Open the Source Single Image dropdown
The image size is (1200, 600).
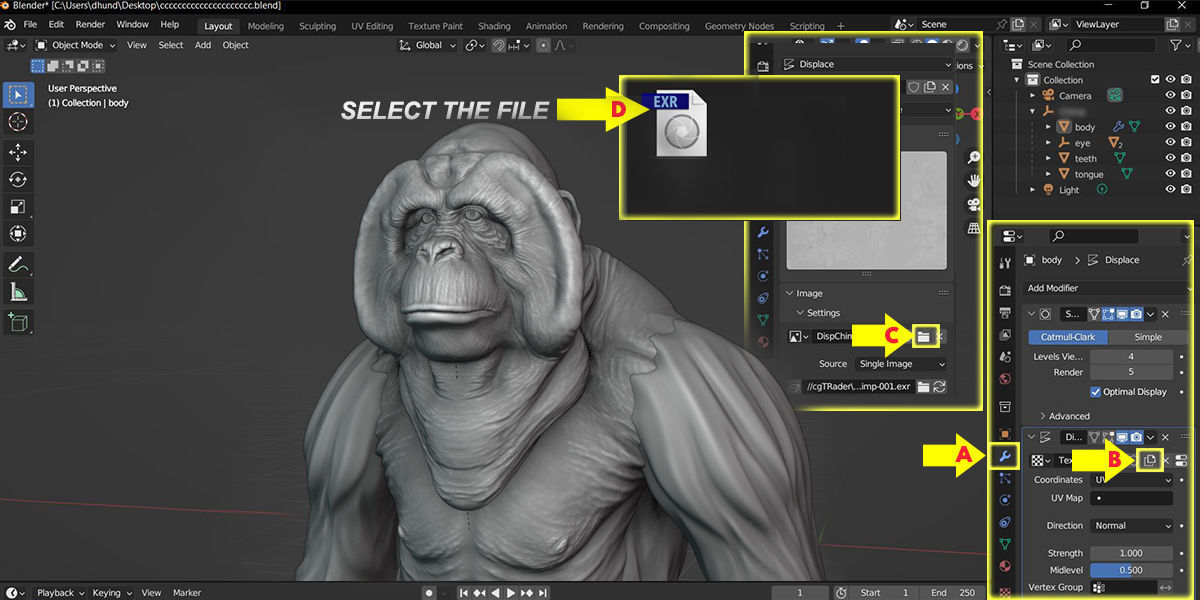(x=900, y=364)
